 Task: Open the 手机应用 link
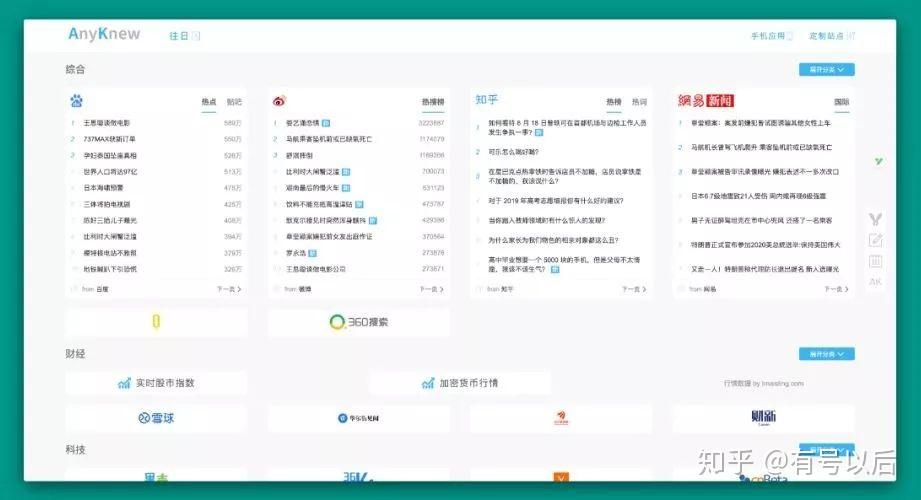771,36
